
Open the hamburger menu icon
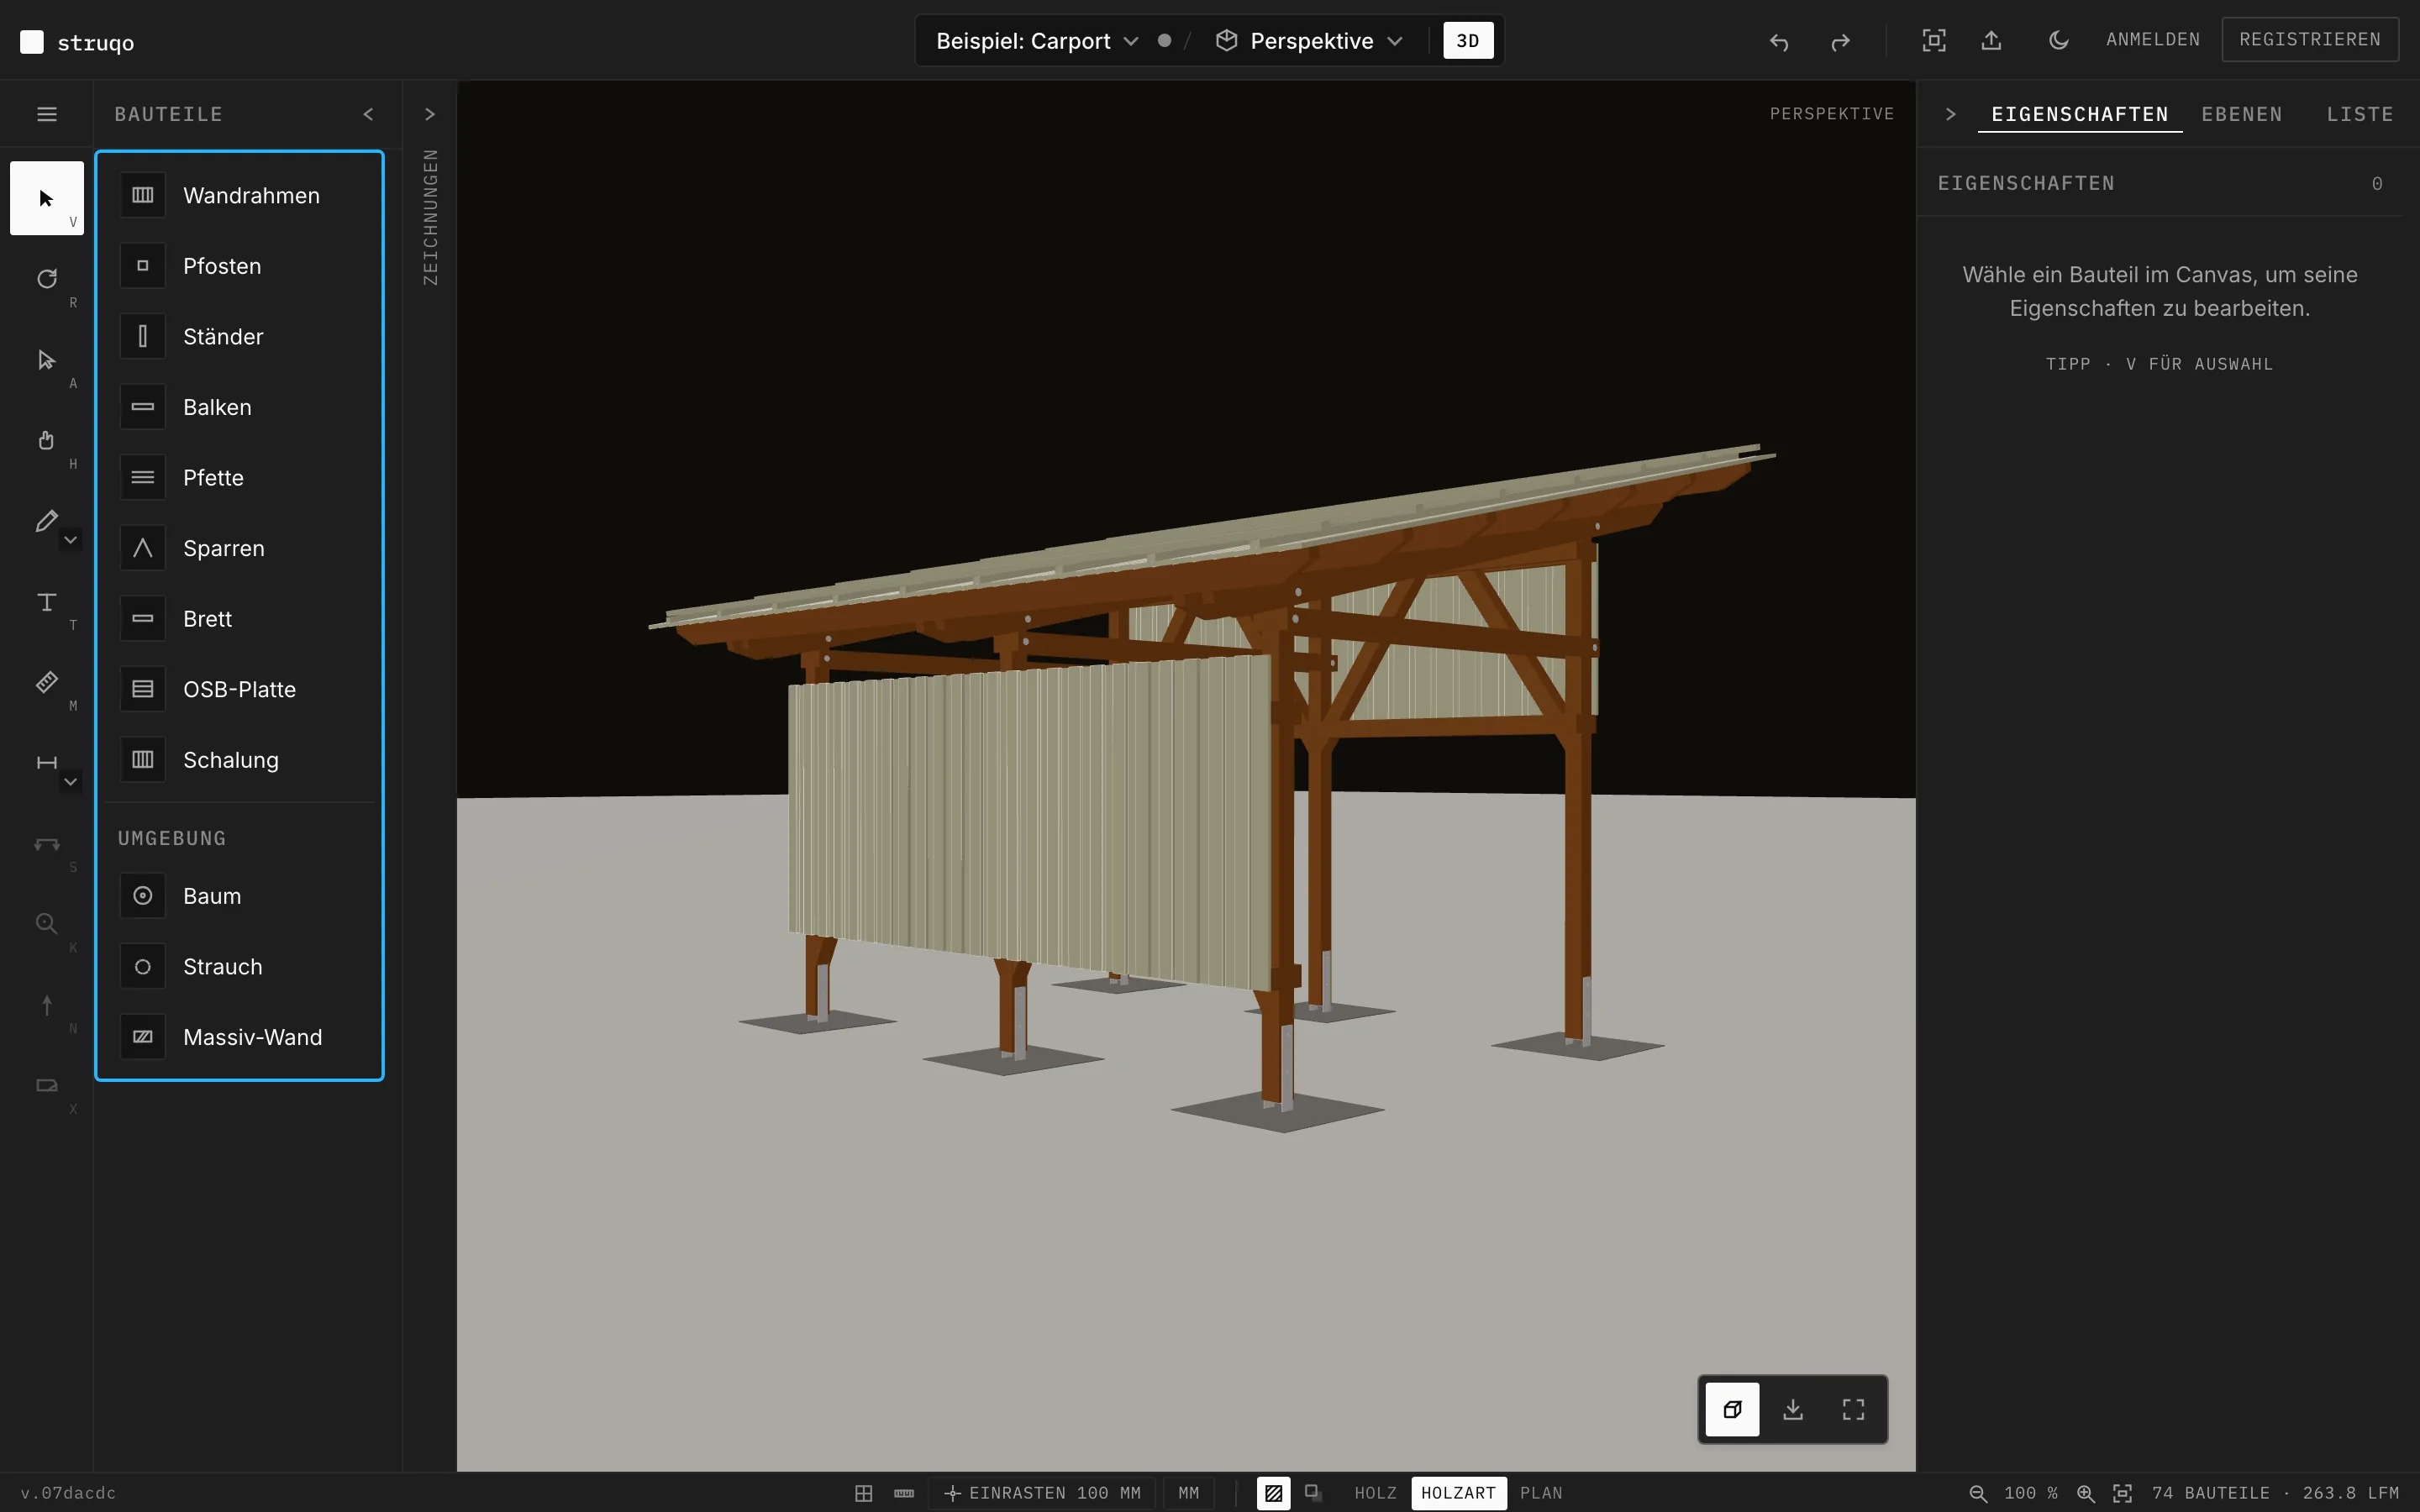point(46,114)
